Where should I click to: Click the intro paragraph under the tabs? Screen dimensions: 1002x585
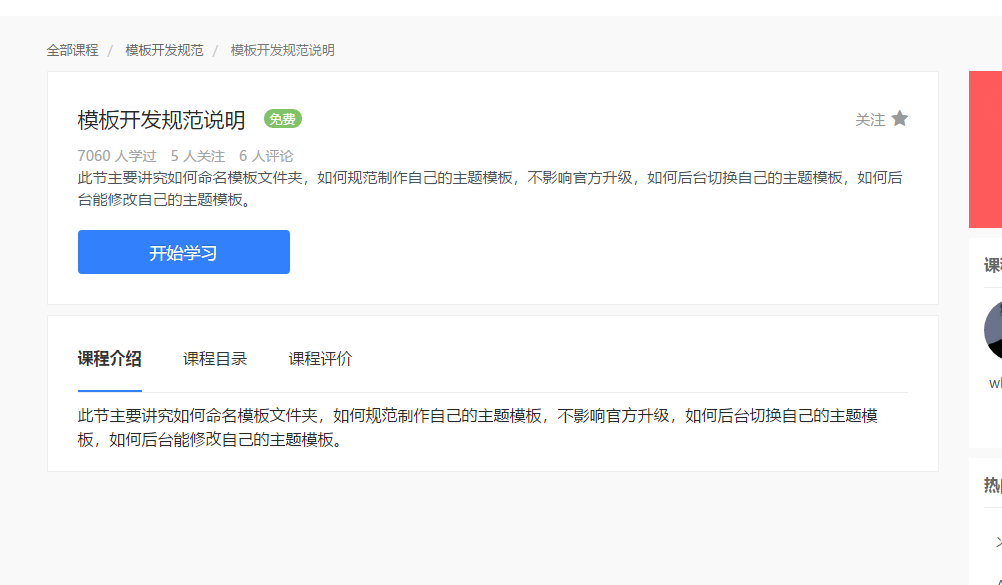478,427
